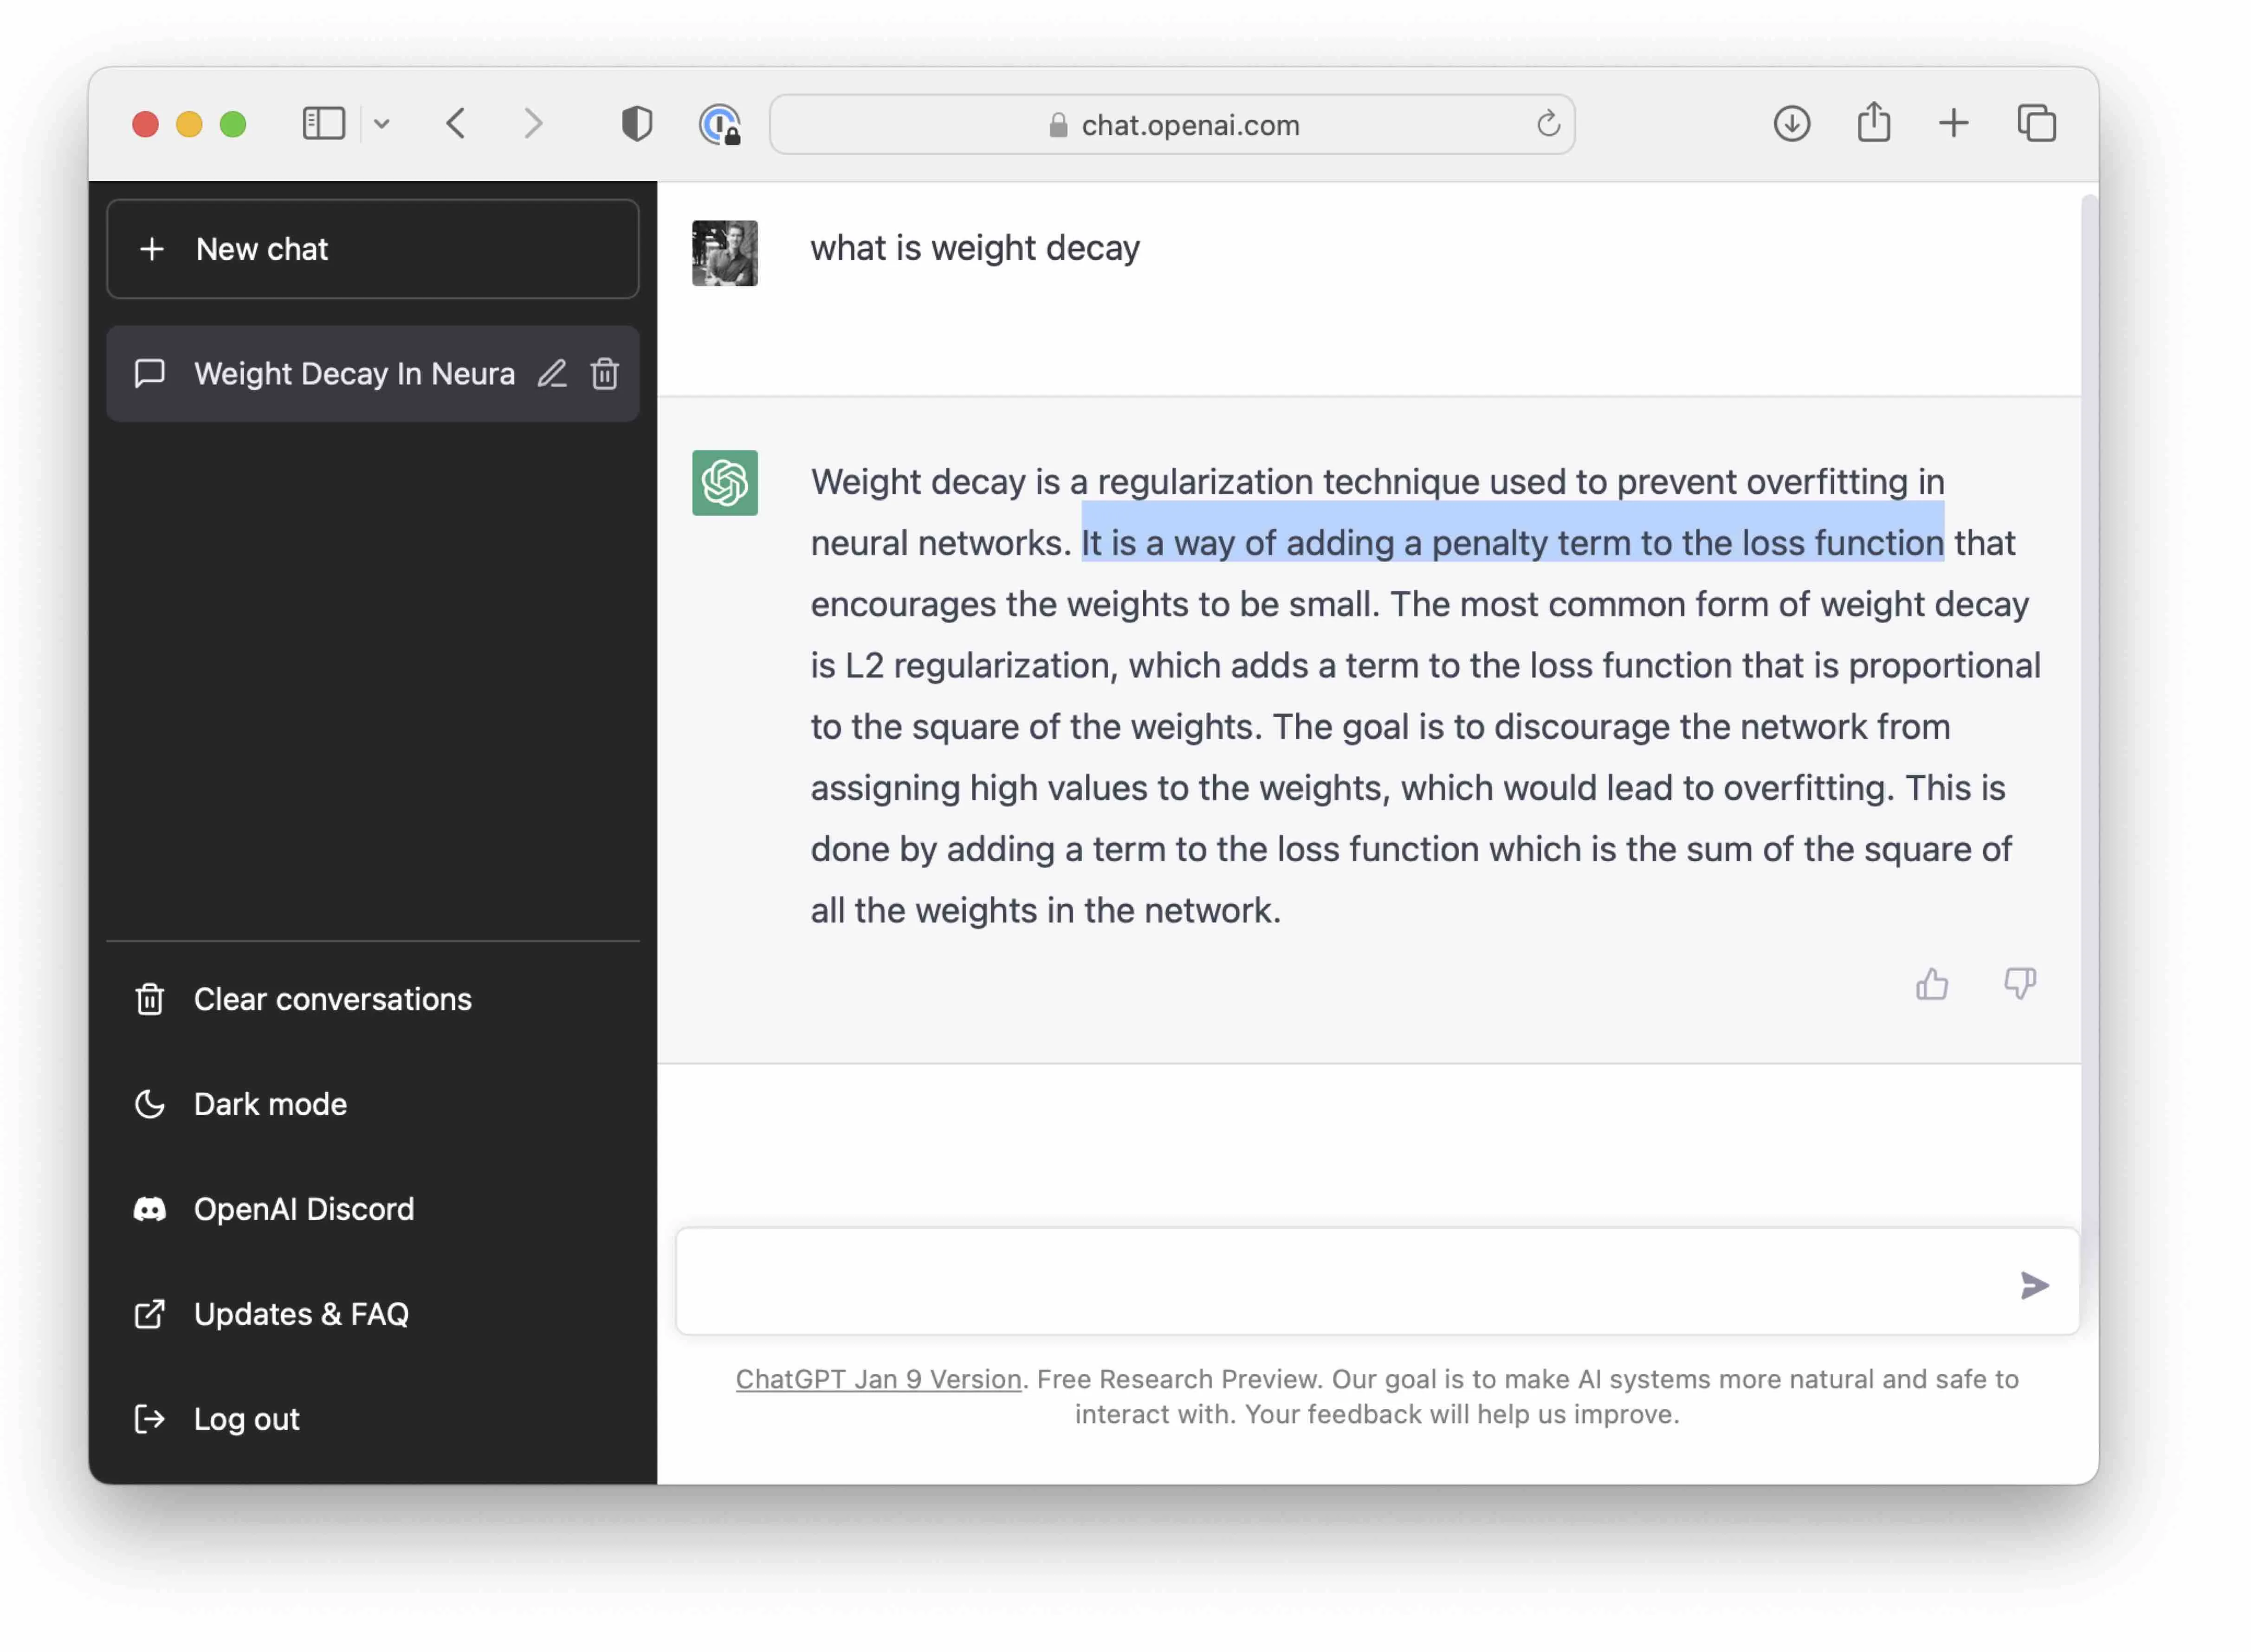The height and width of the screenshot is (1652, 2251).
Task: Click the lock icon in address bar
Action: [x=1058, y=125]
